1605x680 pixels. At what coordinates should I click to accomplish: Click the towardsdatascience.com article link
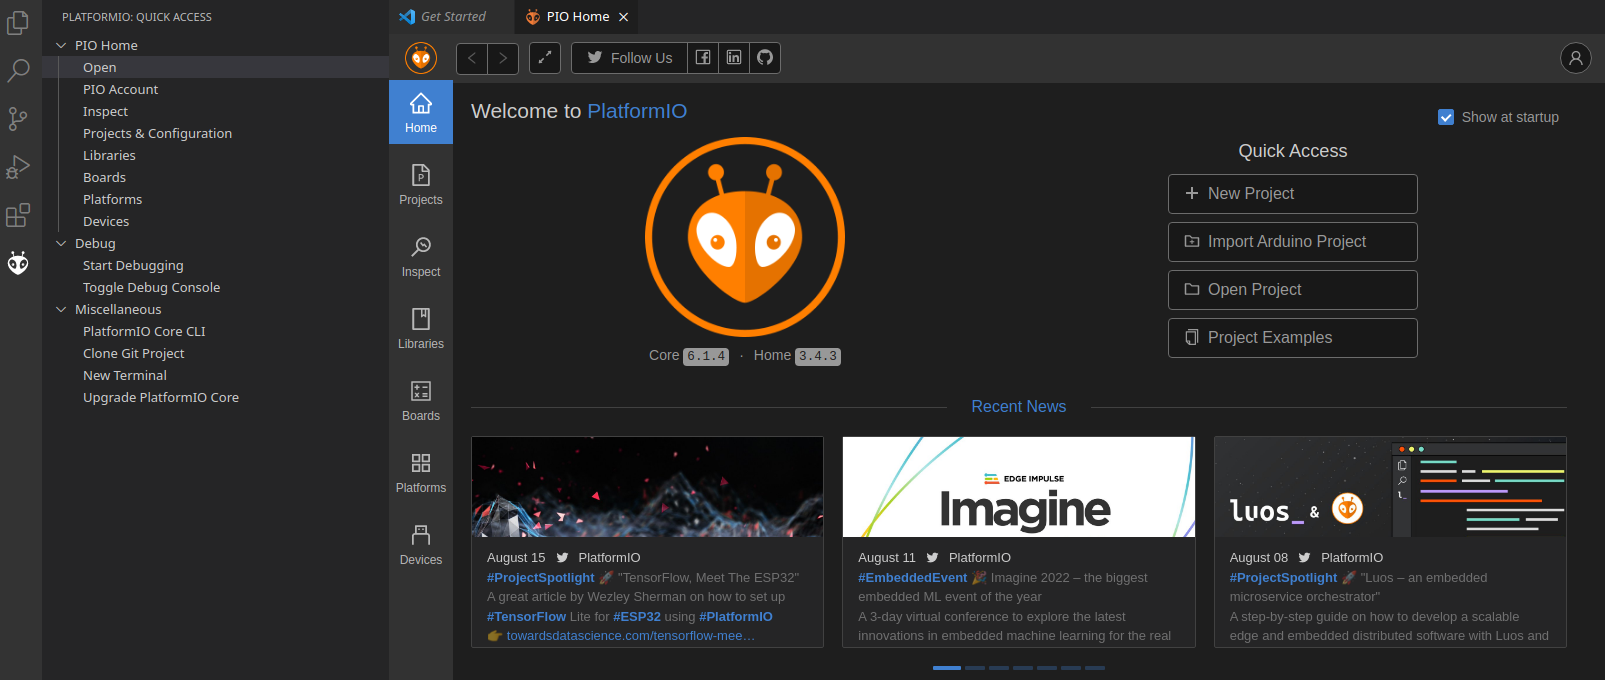(x=630, y=636)
